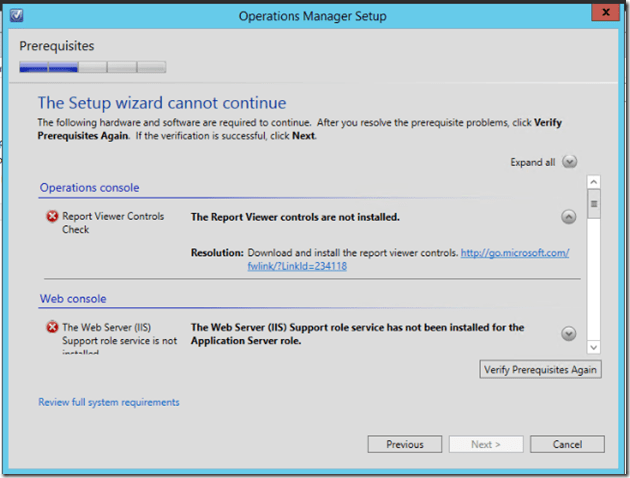630x478 pixels.
Task: Click the red error icon for Report Viewer Controls Check
Action: coord(52,216)
